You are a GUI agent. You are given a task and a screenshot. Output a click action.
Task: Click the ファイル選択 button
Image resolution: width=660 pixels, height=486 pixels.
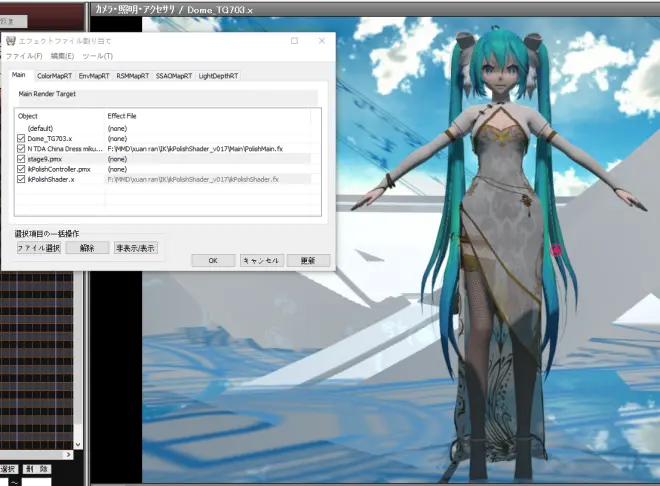click(x=39, y=248)
